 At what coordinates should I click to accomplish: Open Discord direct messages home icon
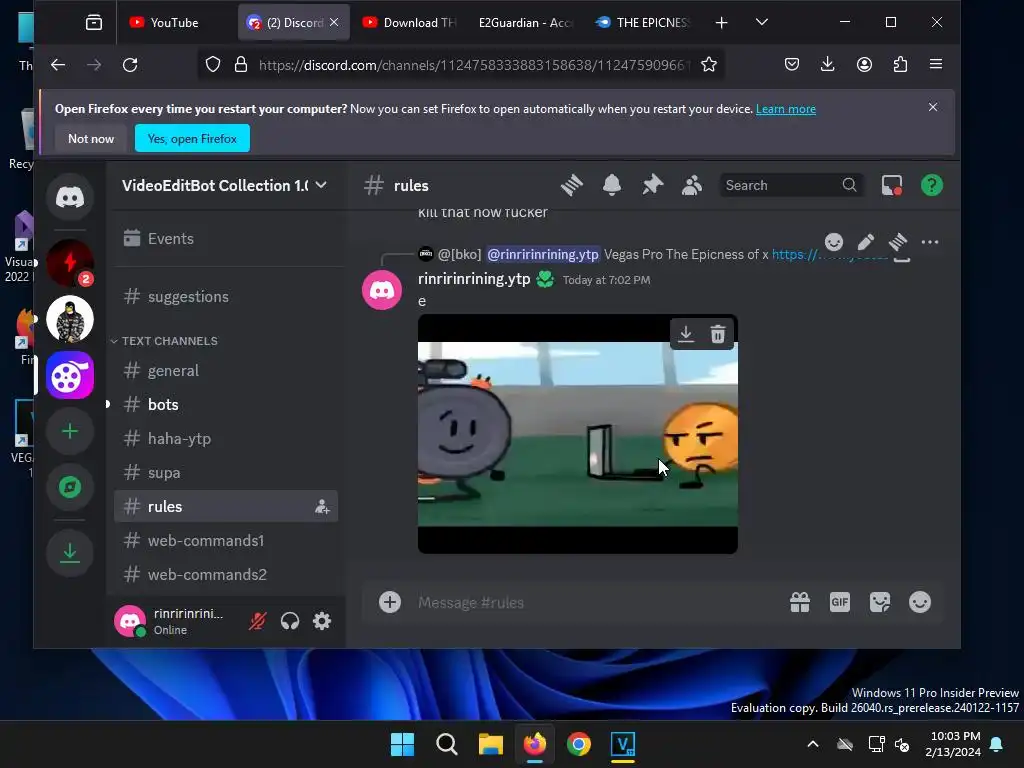[x=70, y=197]
